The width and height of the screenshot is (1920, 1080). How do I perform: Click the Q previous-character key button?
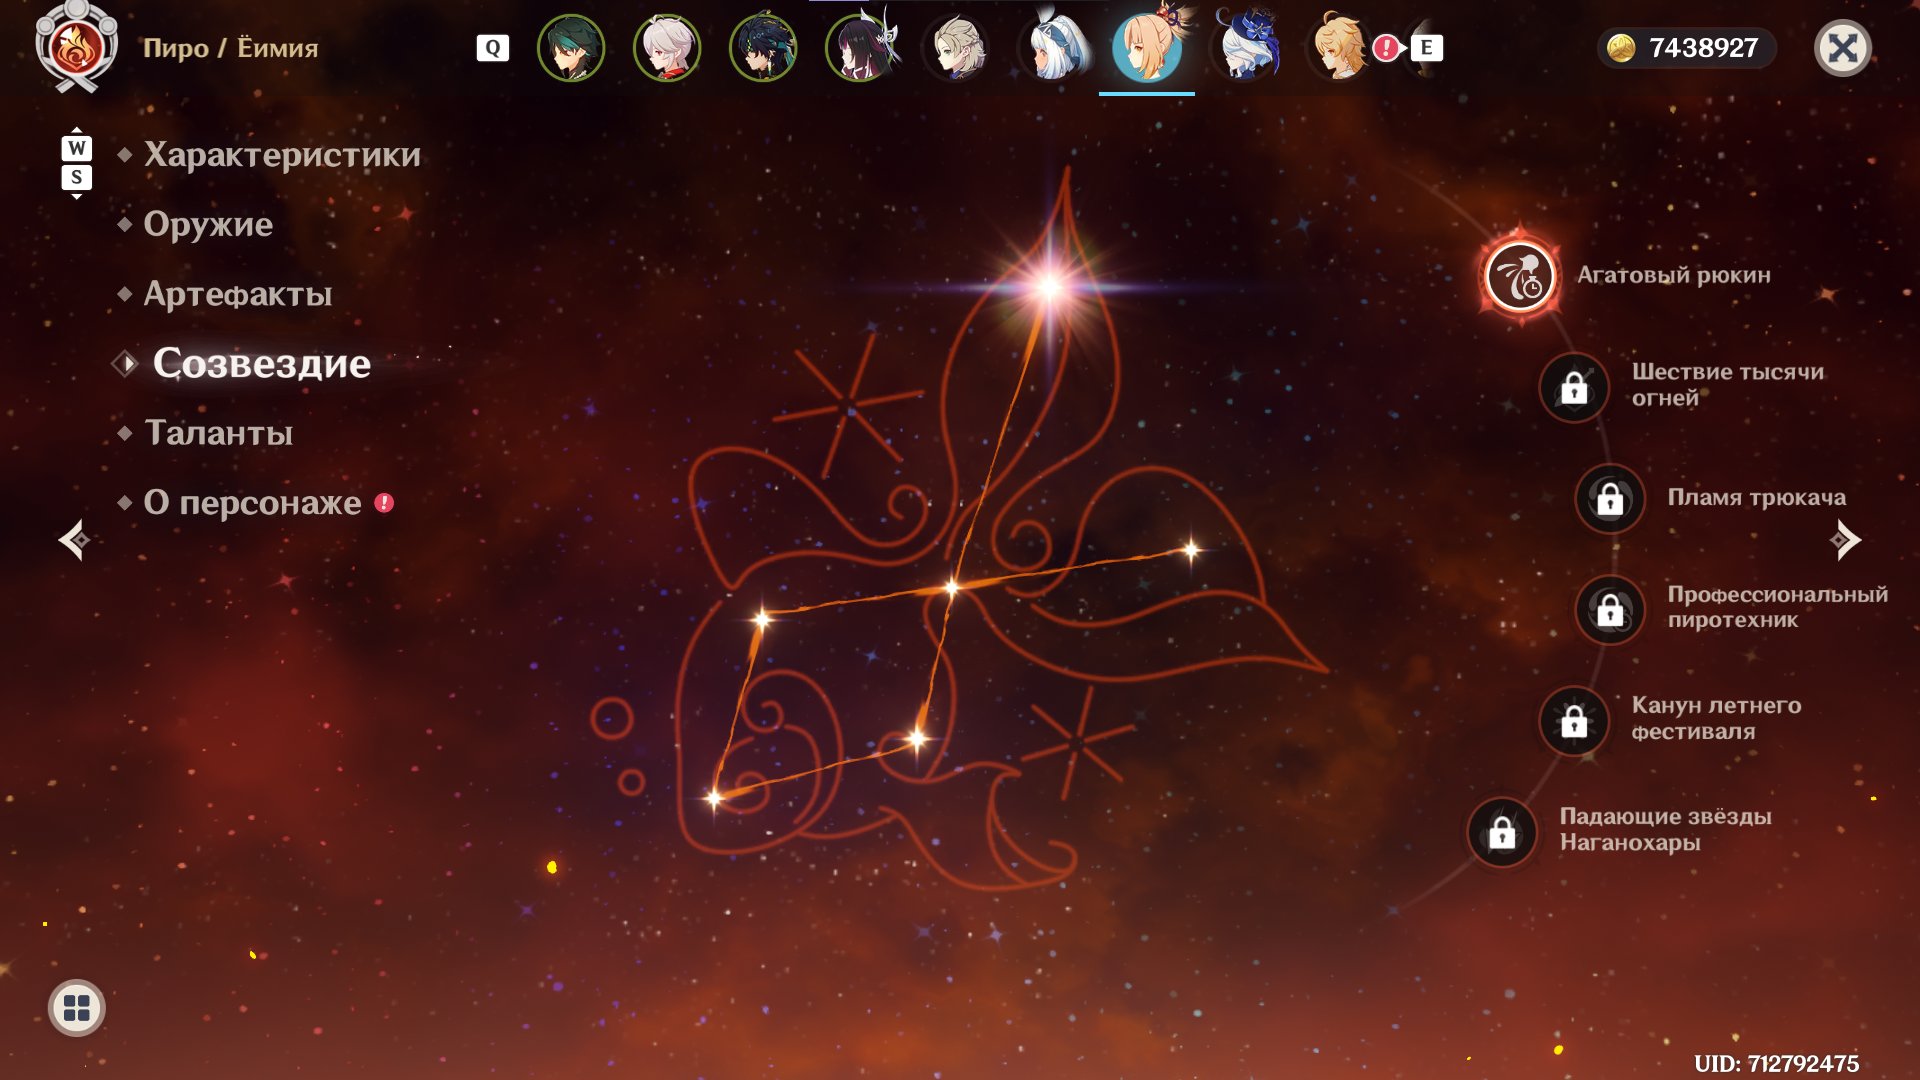click(x=493, y=48)
